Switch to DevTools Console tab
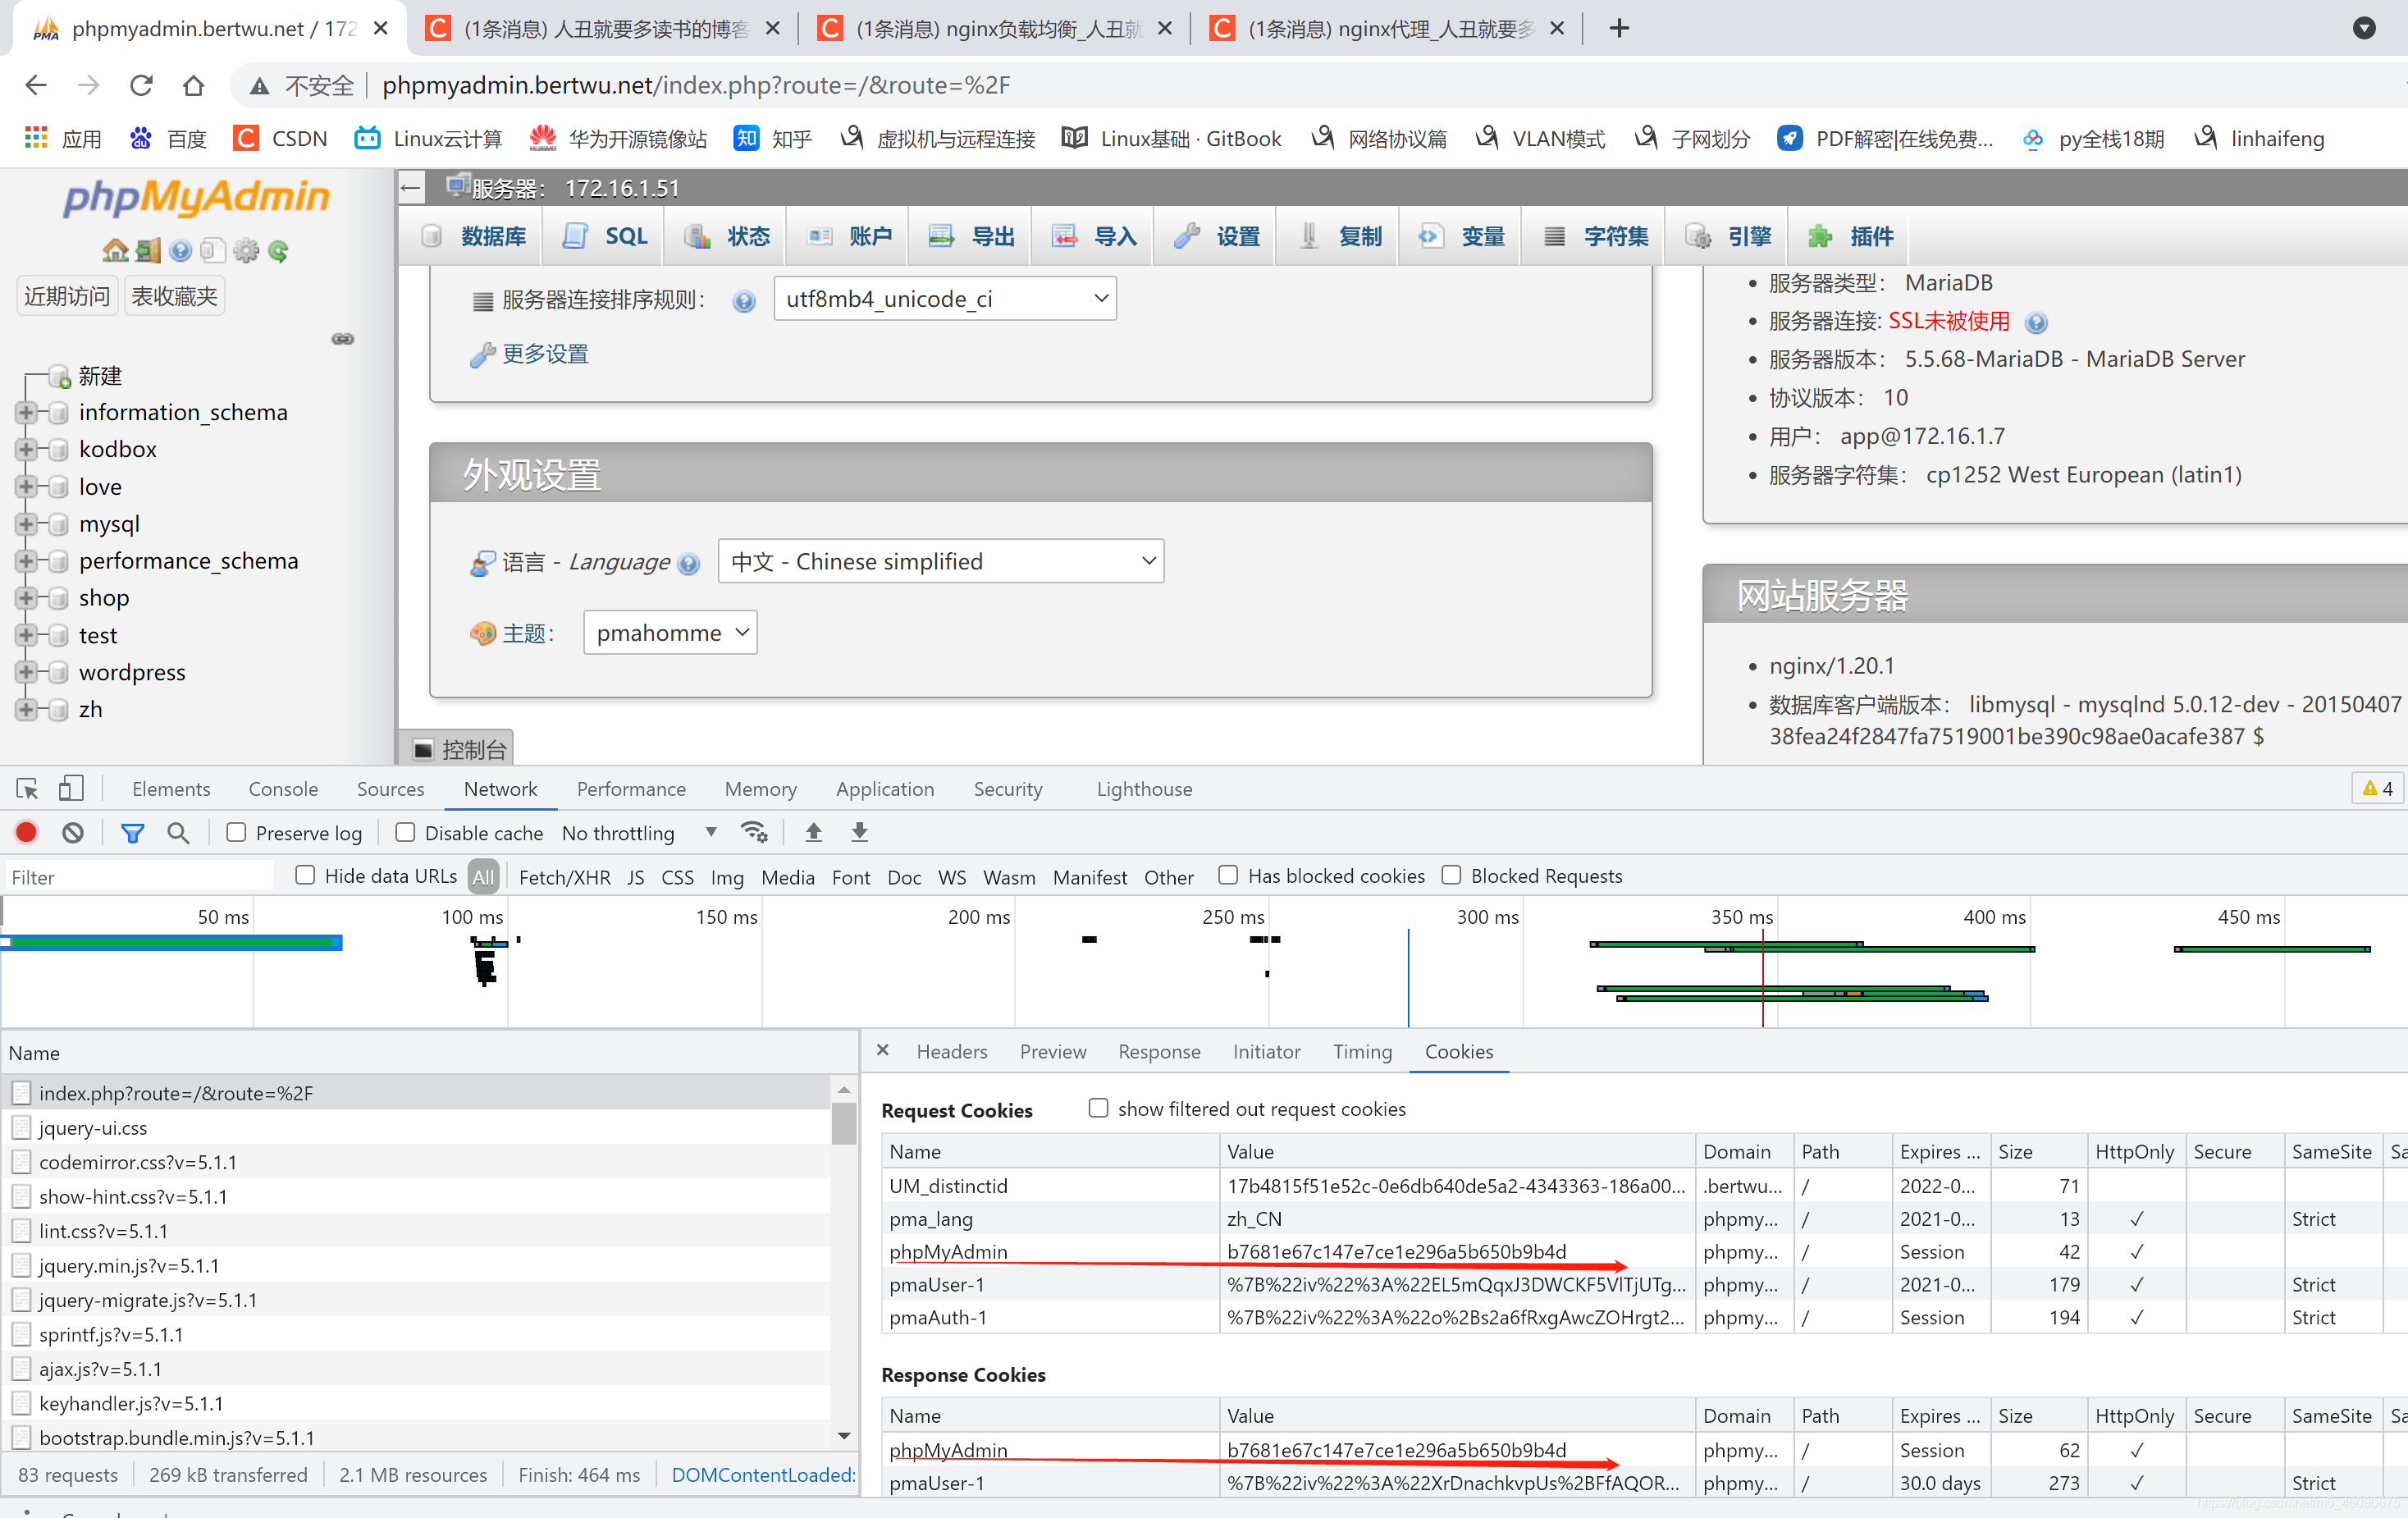 coord(283,789)
